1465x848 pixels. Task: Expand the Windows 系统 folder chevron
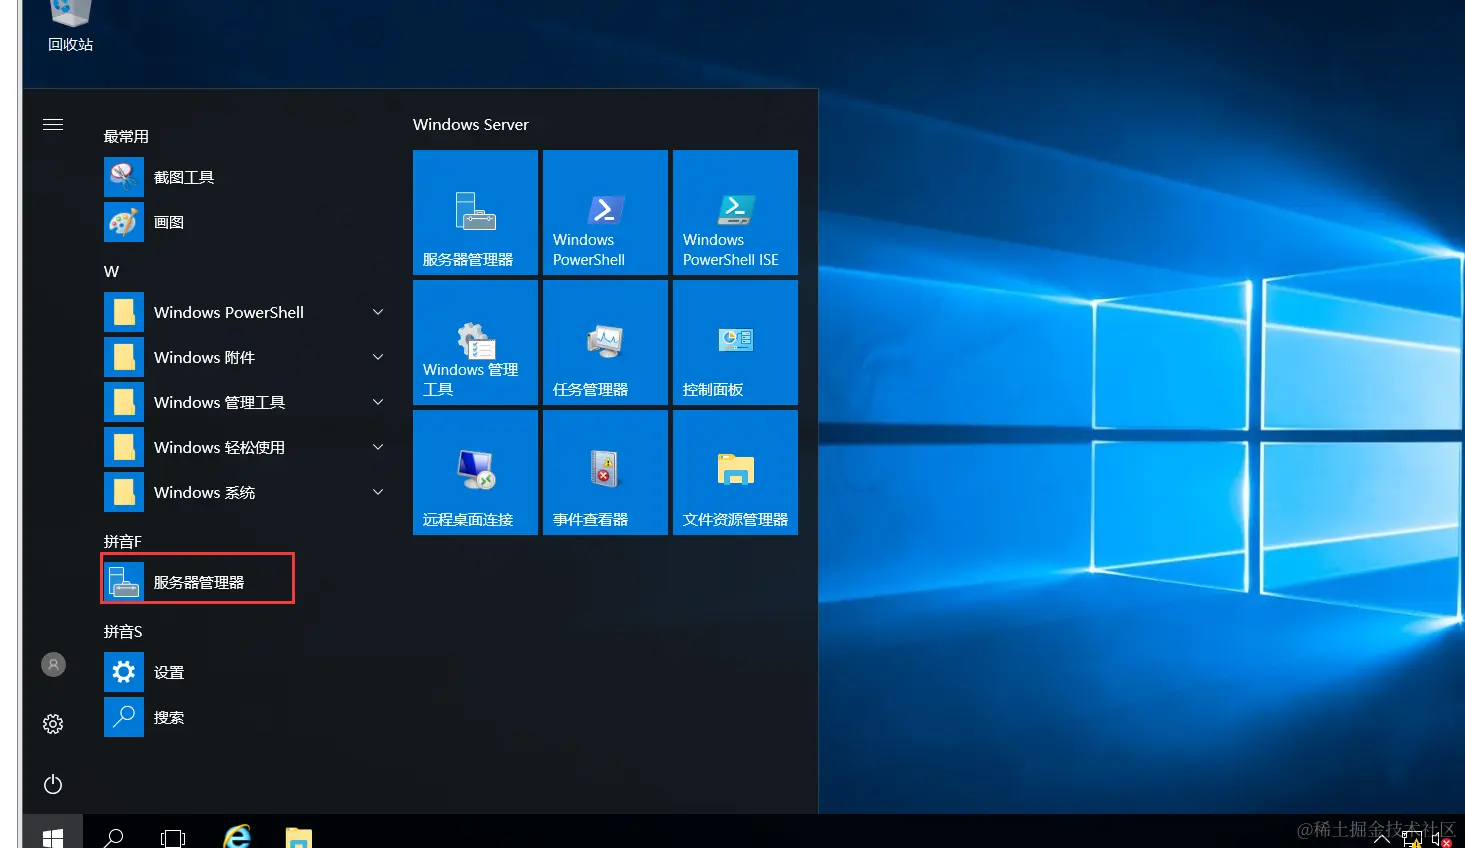click(x=378, y=492)
